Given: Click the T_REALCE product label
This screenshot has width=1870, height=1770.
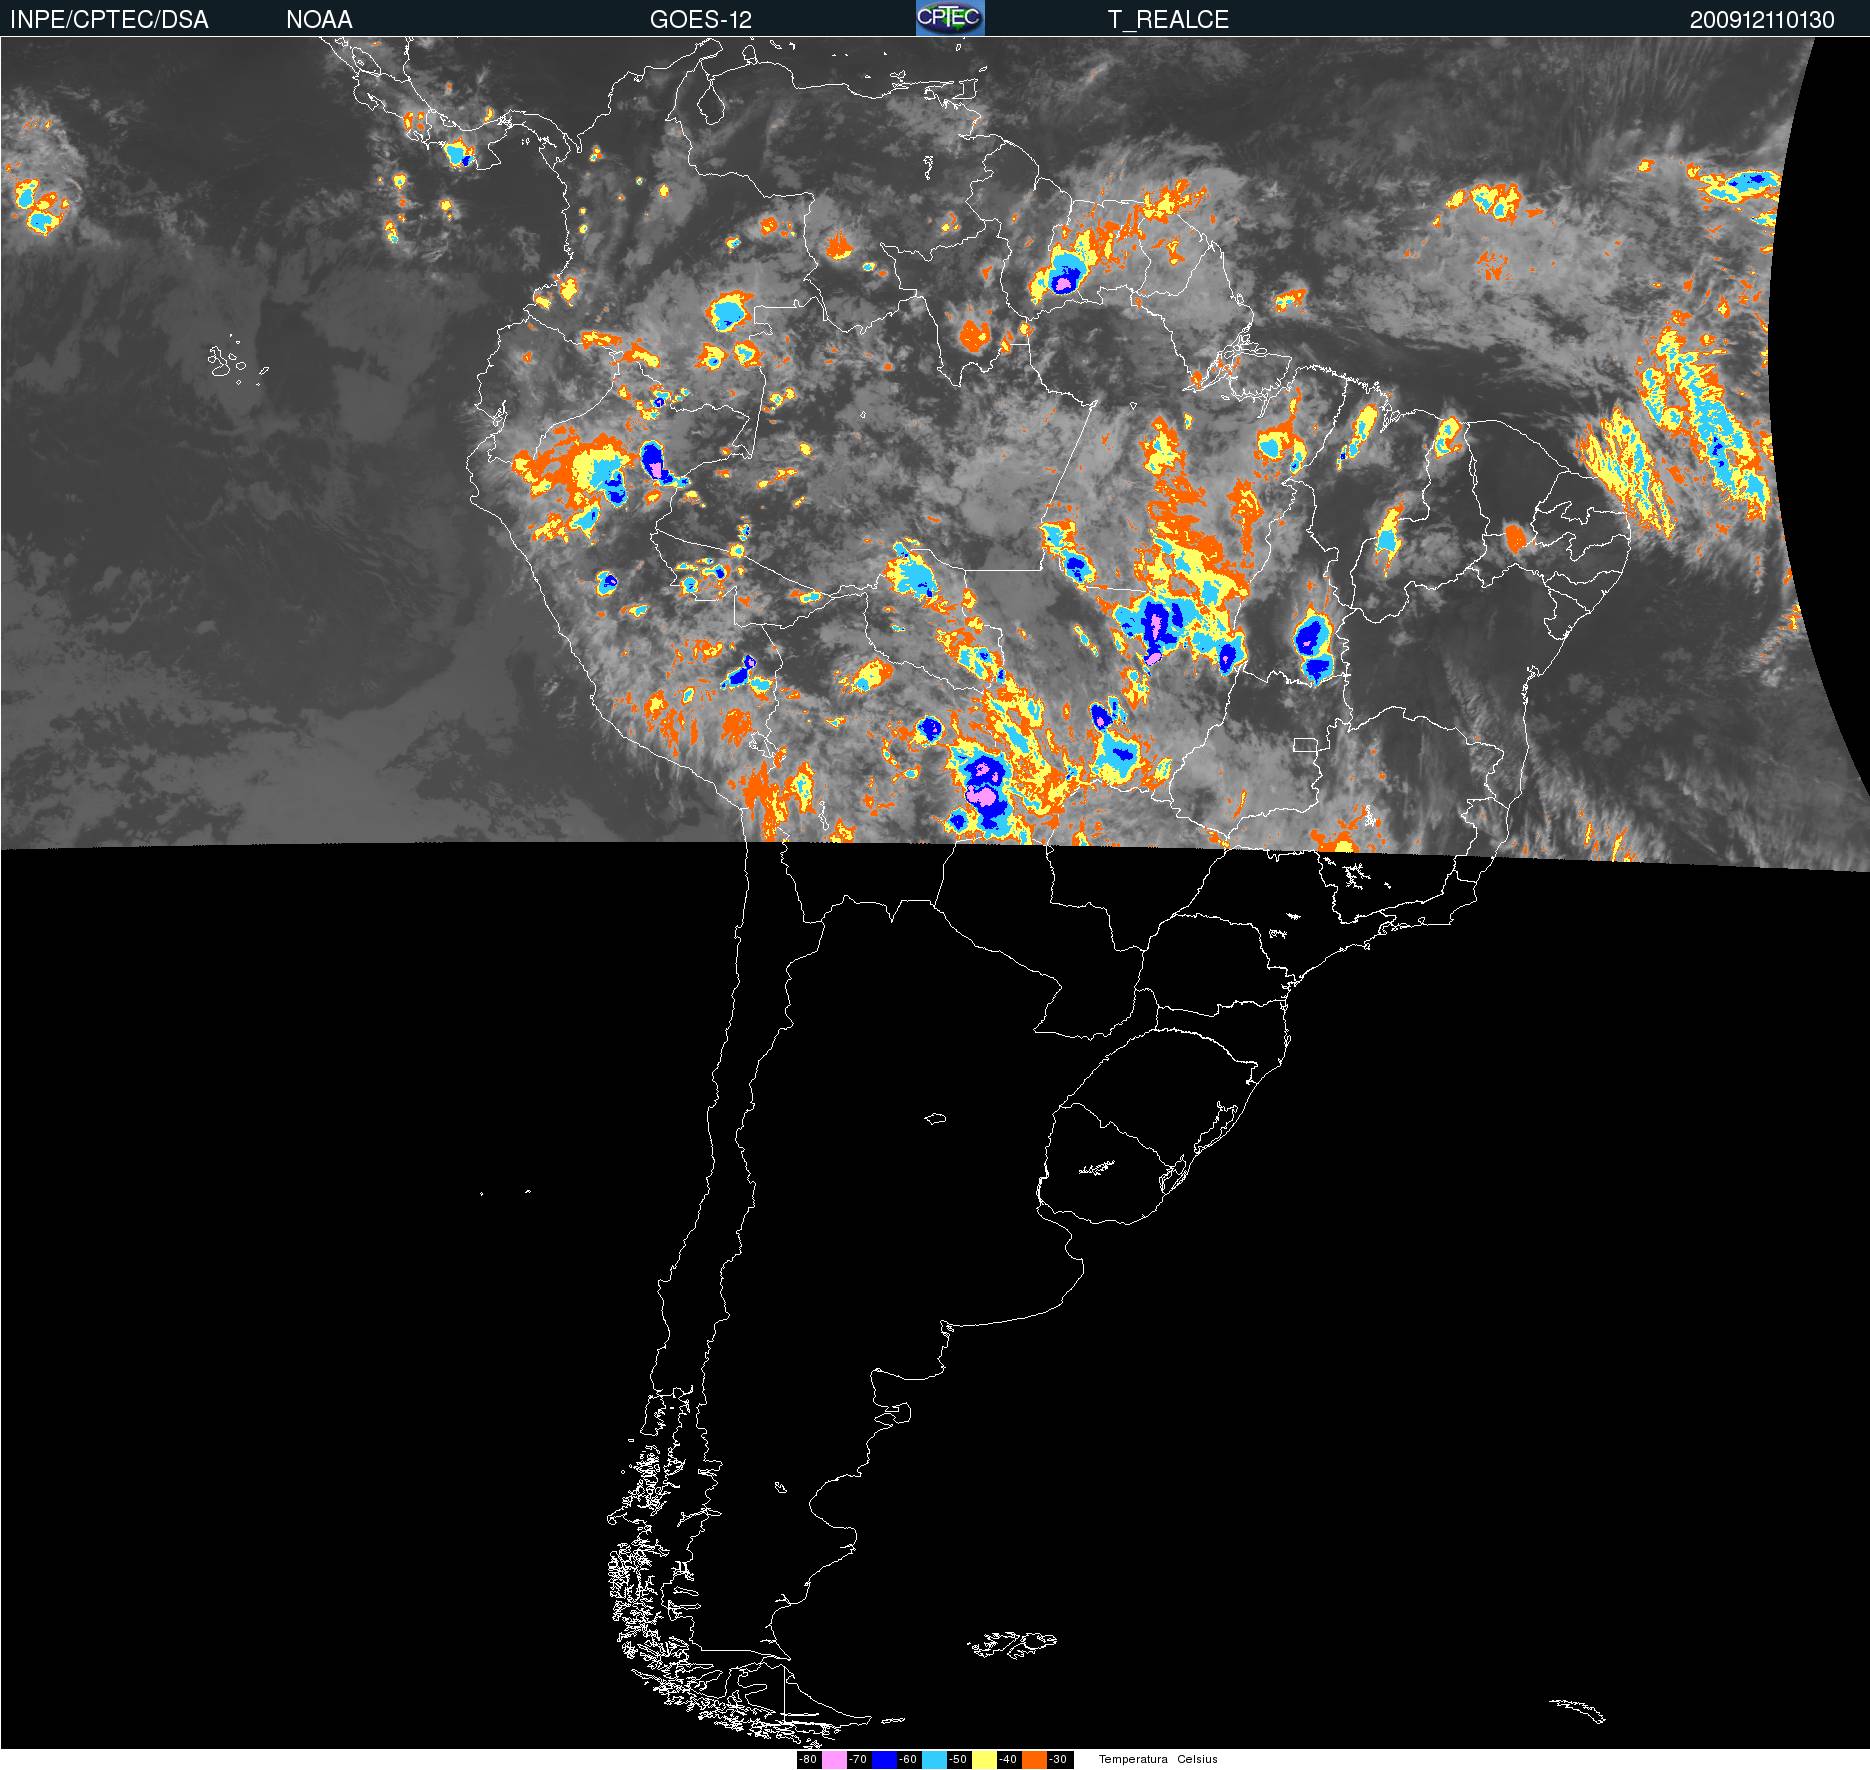Looking at the screenshot, I should pos(1168,19).
